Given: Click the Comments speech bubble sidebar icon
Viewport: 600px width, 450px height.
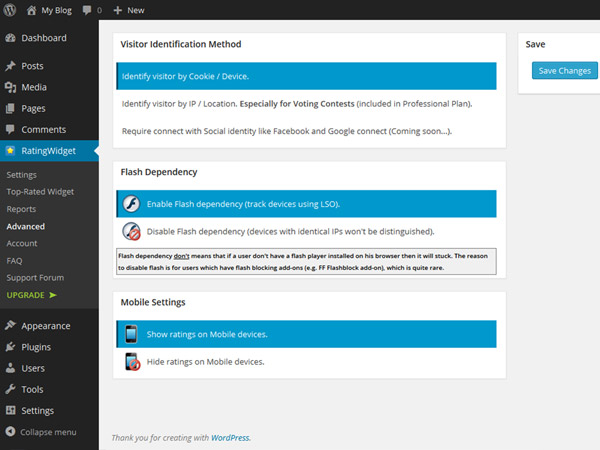Looking at the screenshot, I should coord(10,129).
